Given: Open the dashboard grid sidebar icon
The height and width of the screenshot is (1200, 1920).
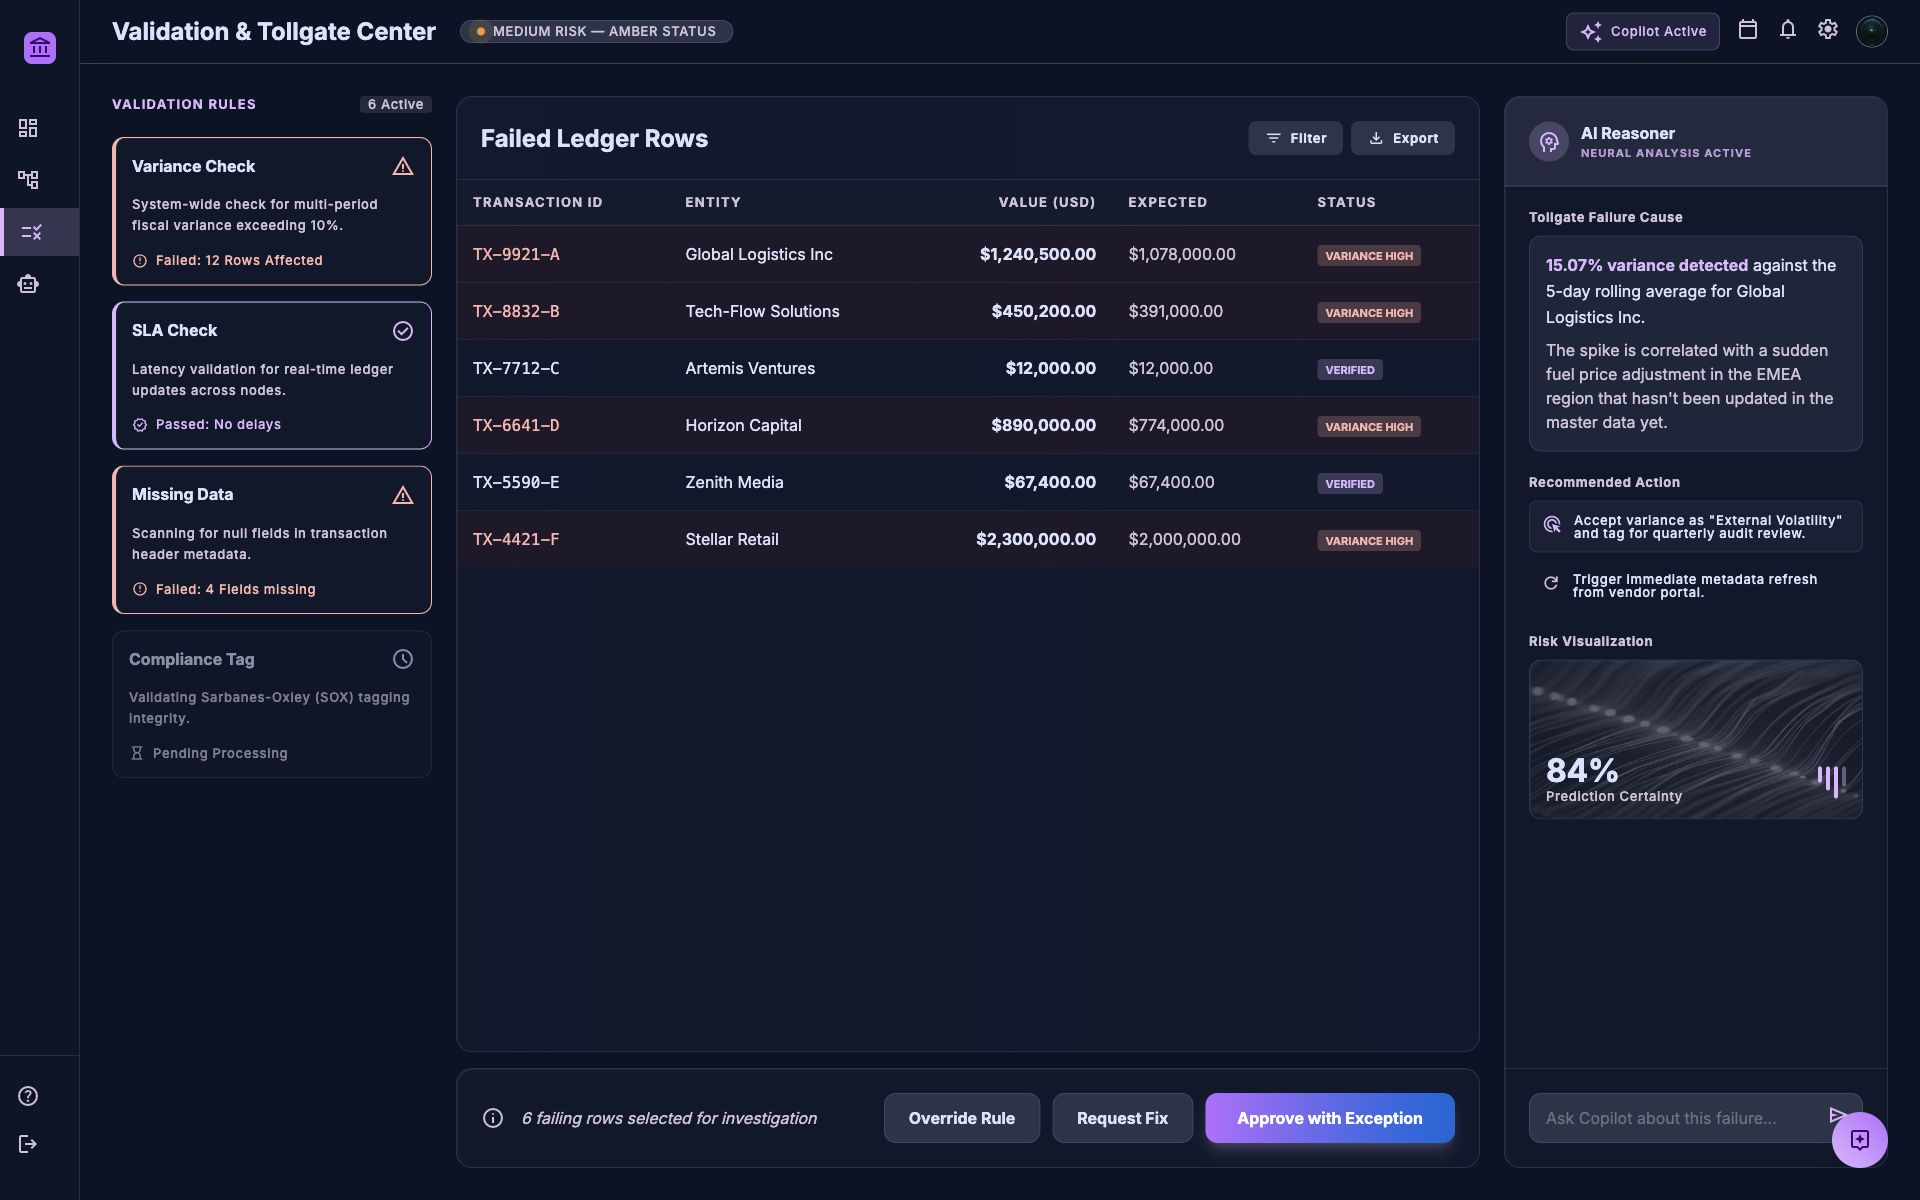Looking at the screenshot, I should pyautogui.click(x=28, y=128).
